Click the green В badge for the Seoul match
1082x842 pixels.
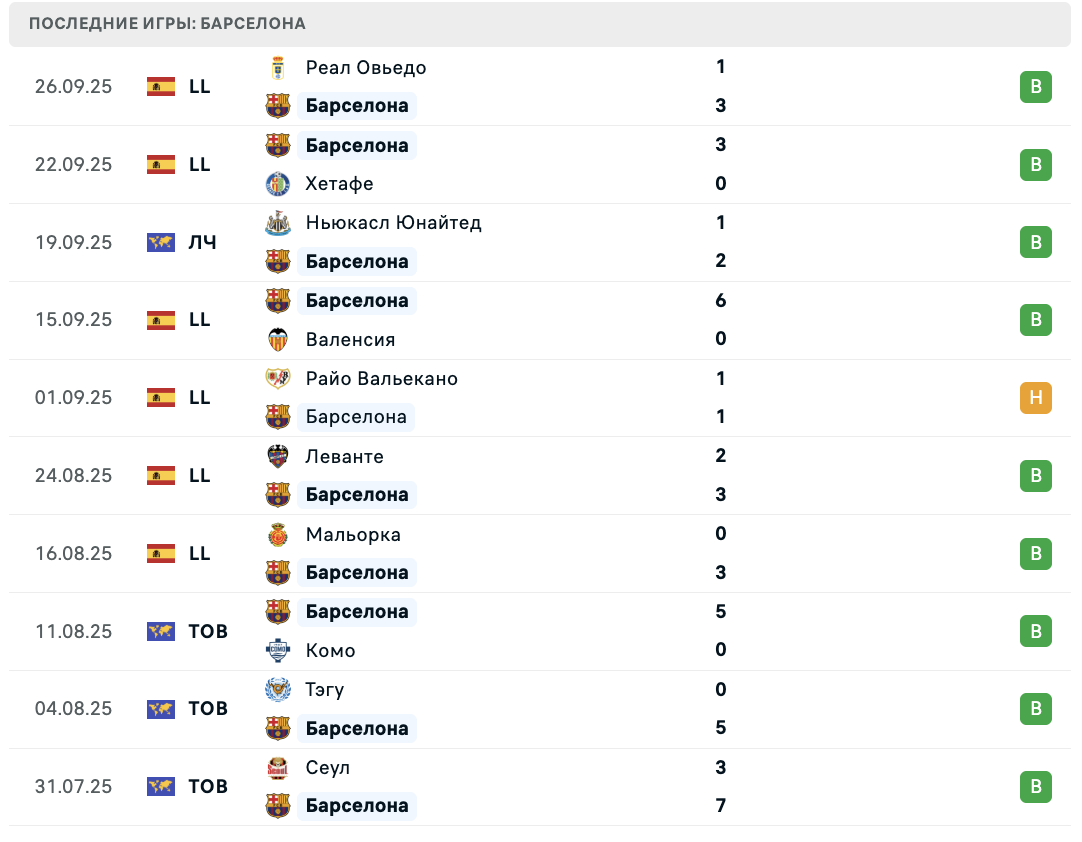pos(1036,787)
